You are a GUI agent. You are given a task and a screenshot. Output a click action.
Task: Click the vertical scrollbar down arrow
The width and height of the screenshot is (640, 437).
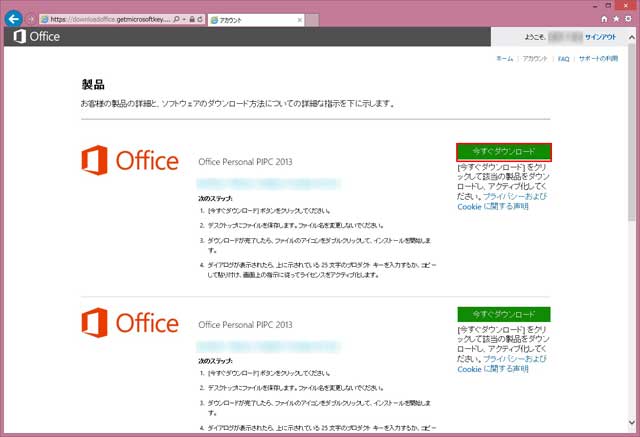pos(632,431)
